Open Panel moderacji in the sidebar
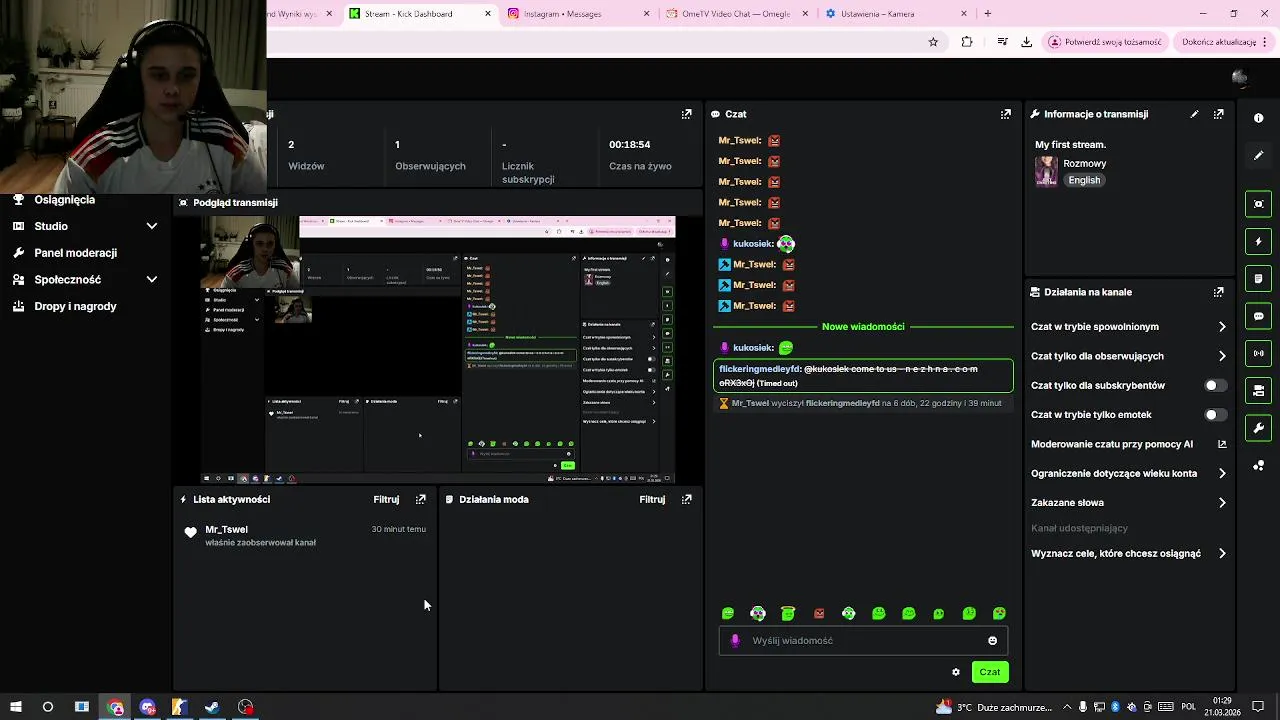This screenshot has width=1280, height=720. click(x=75, y=253)
